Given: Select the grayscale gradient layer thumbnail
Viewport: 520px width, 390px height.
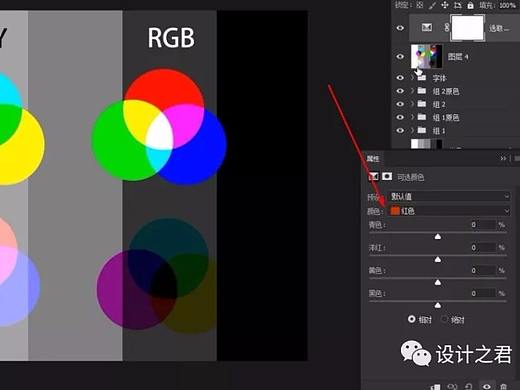Looking at the screenshot, I should pyautogui.click(x=427, y=144).
